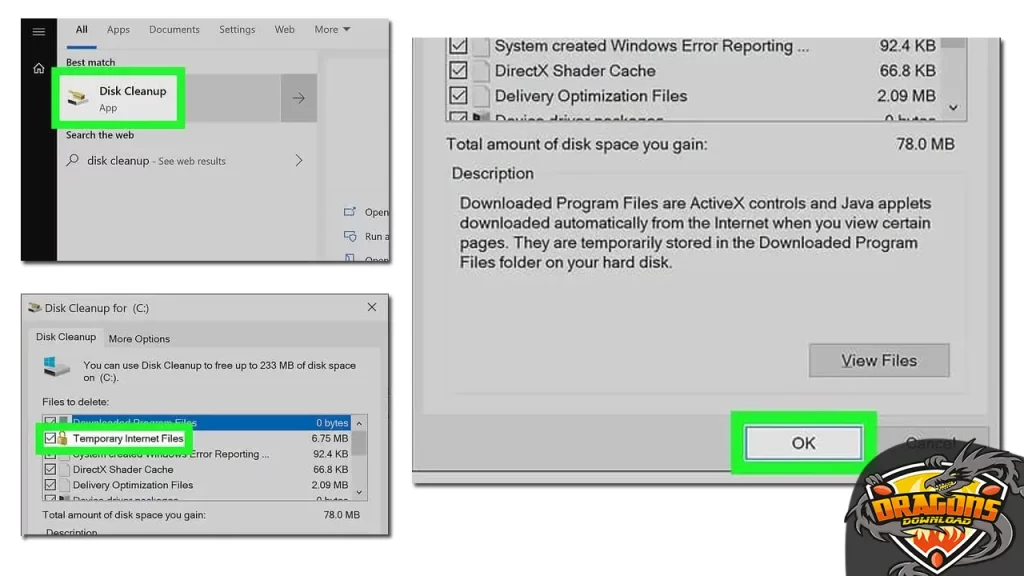Select the Documents search filter tab
1024x576 pixels.
(x=174, y=30)
